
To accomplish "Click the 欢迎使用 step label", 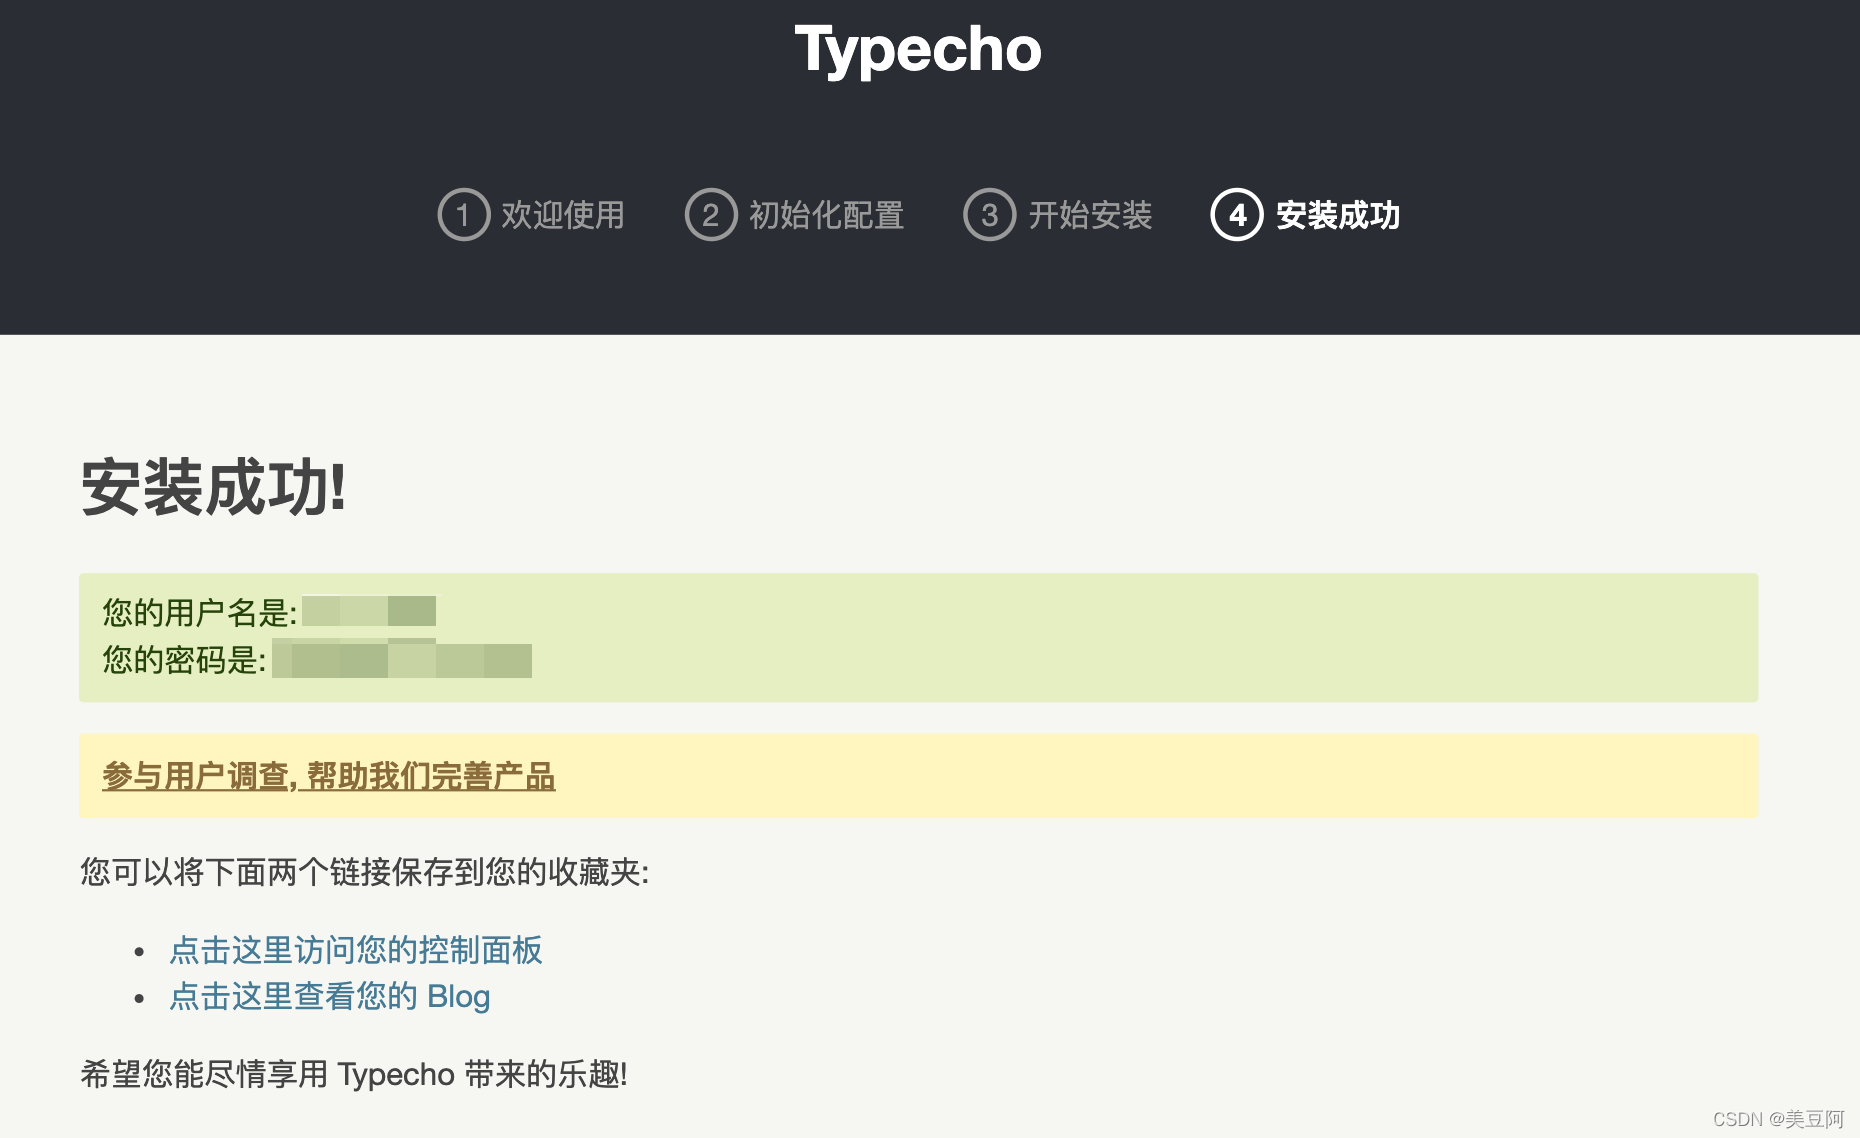I will click(563, 215).
